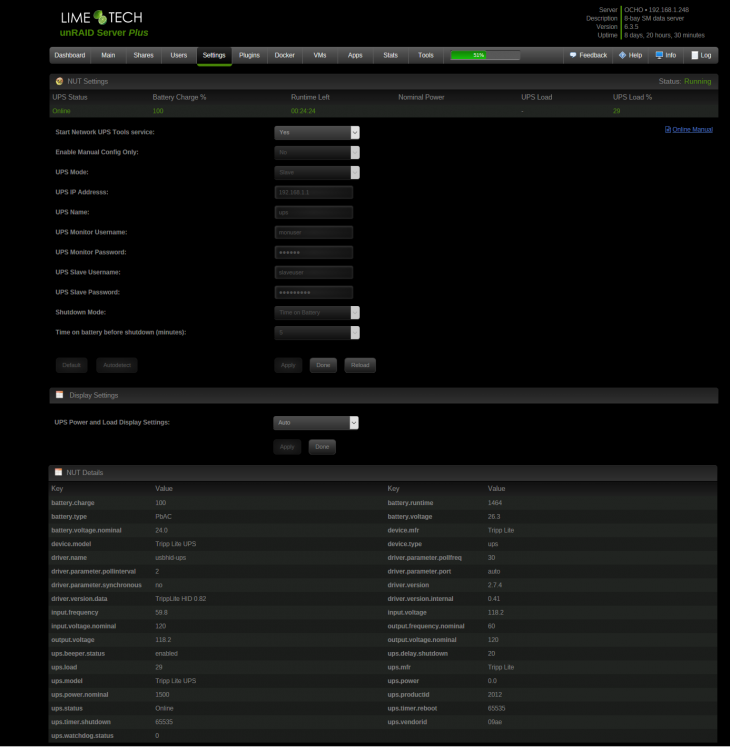
Task: Click the Log document icon
Action: (x=695, y=55)
